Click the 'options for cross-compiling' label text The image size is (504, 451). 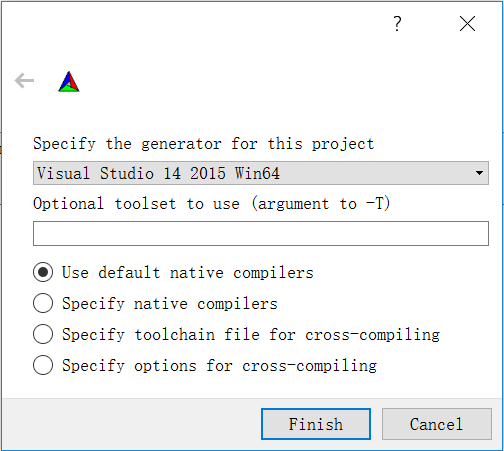[255, 366]
